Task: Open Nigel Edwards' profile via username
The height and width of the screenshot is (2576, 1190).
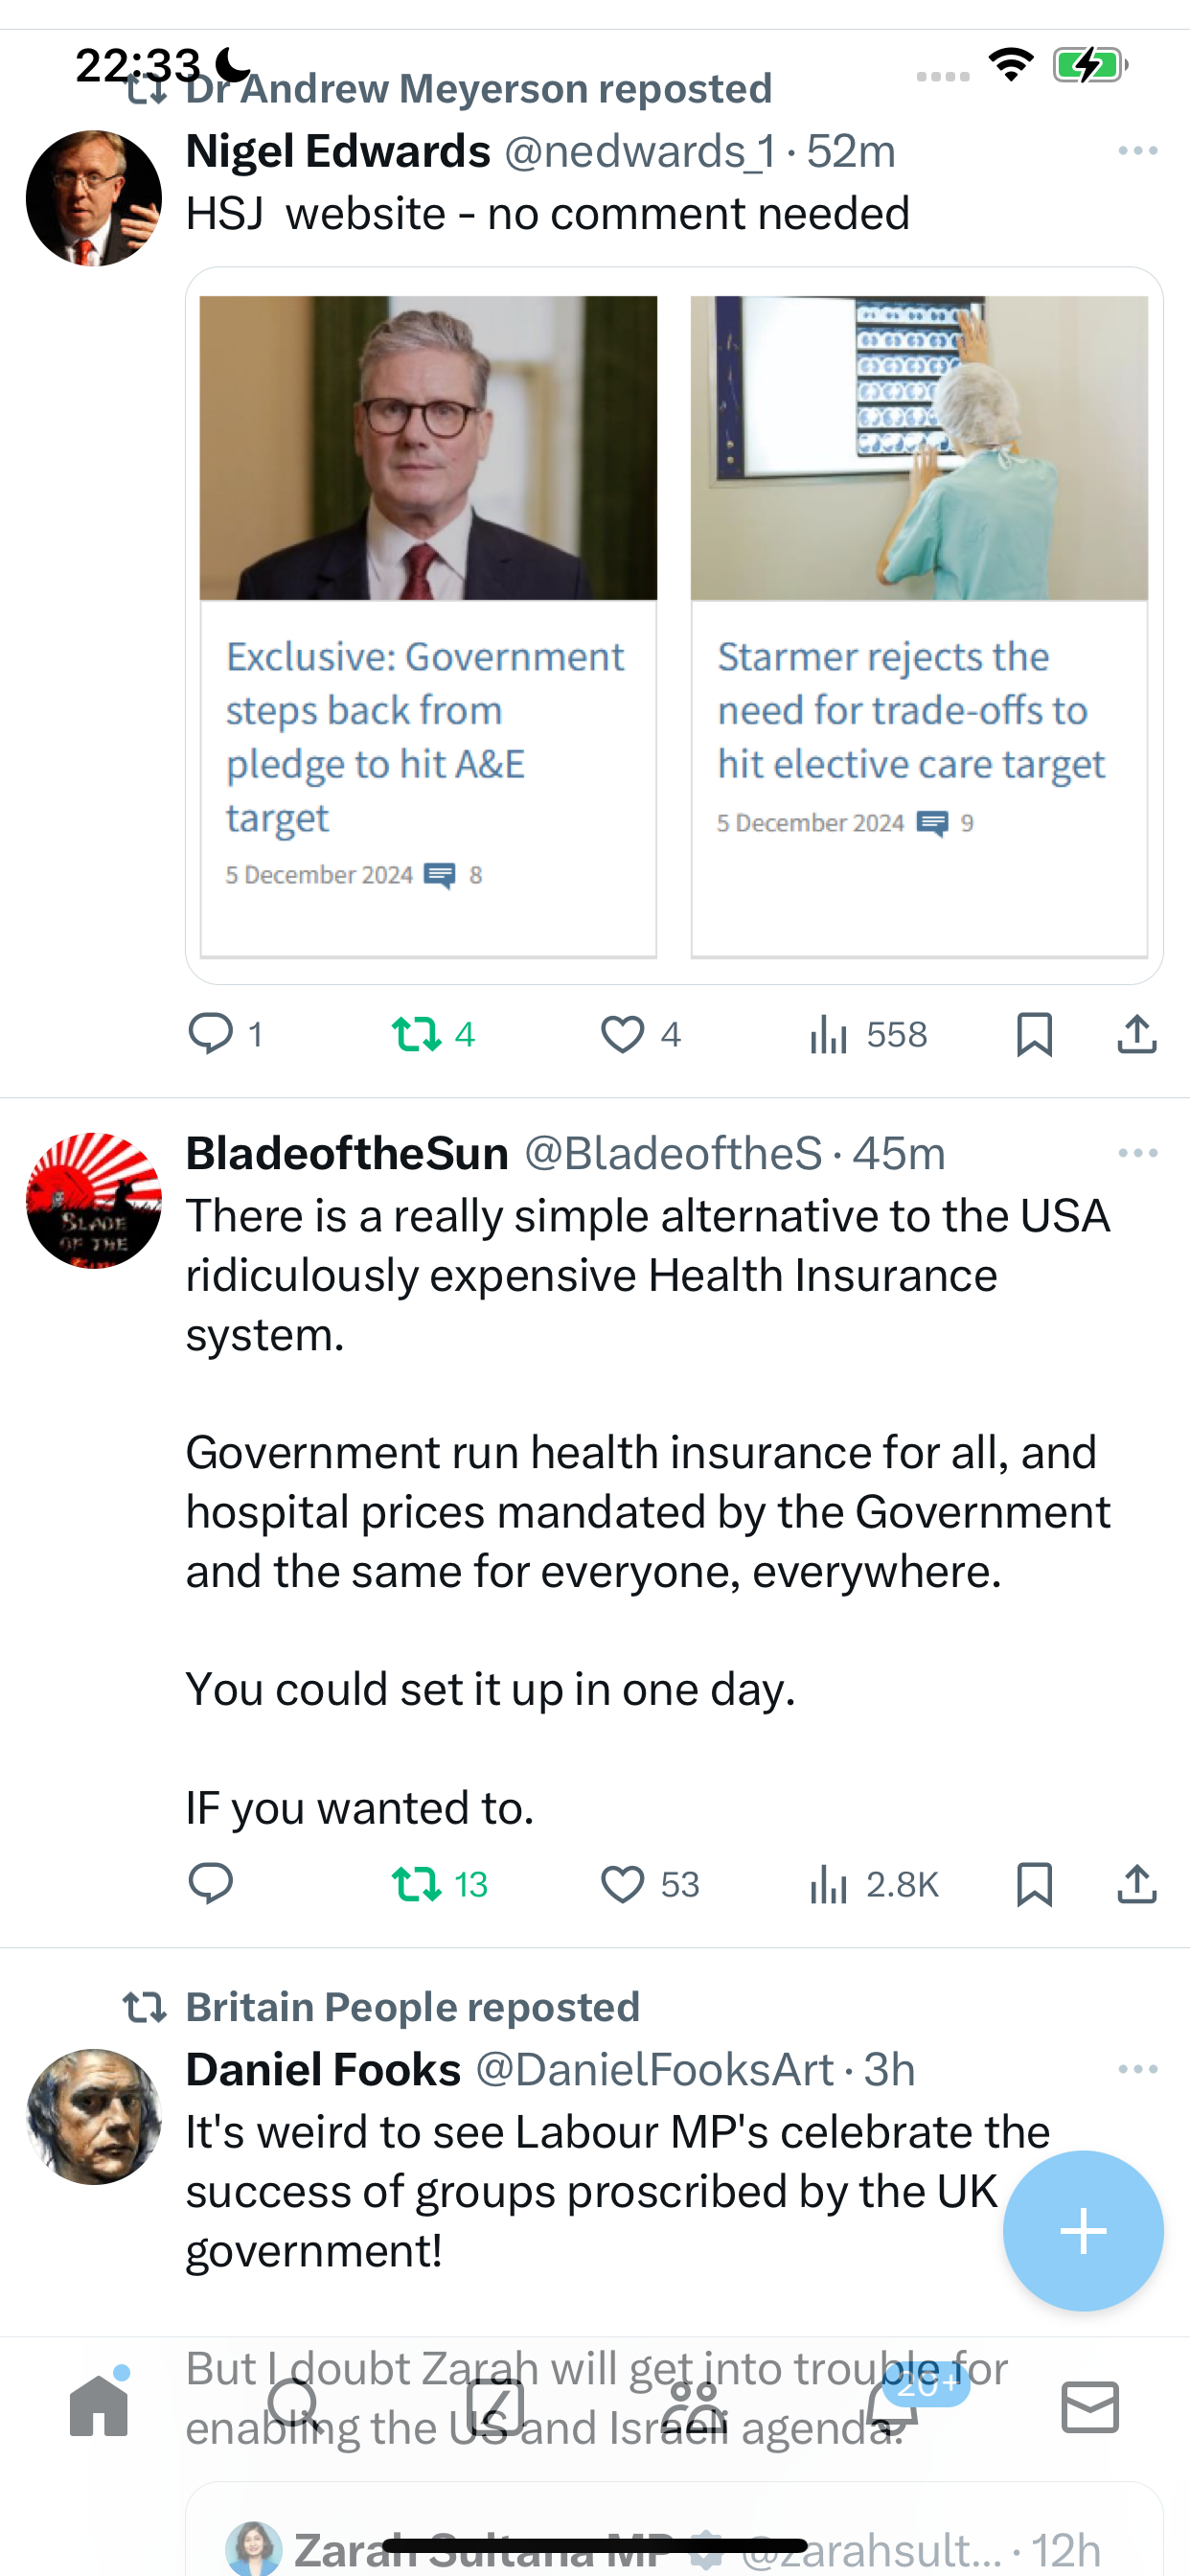Action: [640, 152]
